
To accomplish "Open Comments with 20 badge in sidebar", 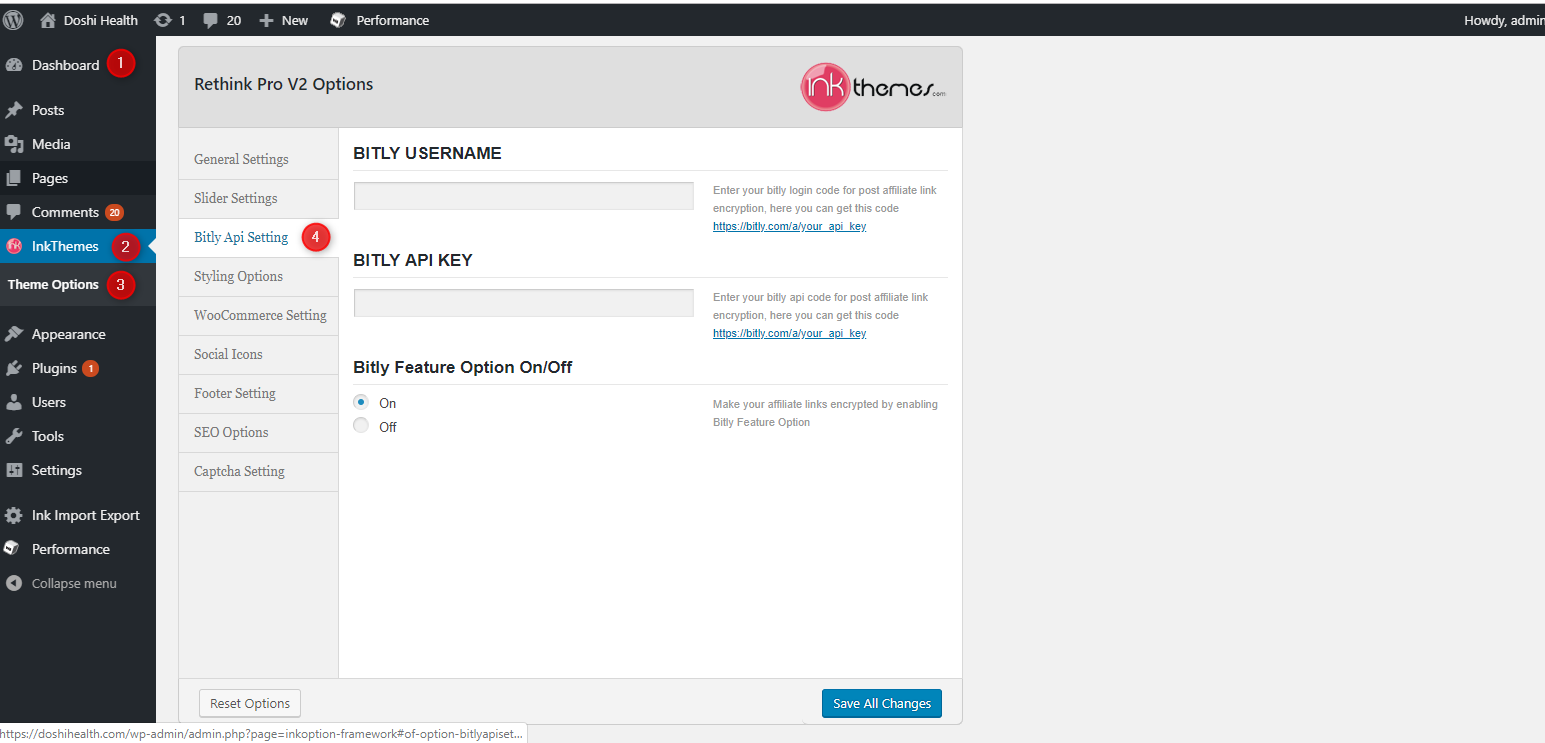I will pos(78,212).
